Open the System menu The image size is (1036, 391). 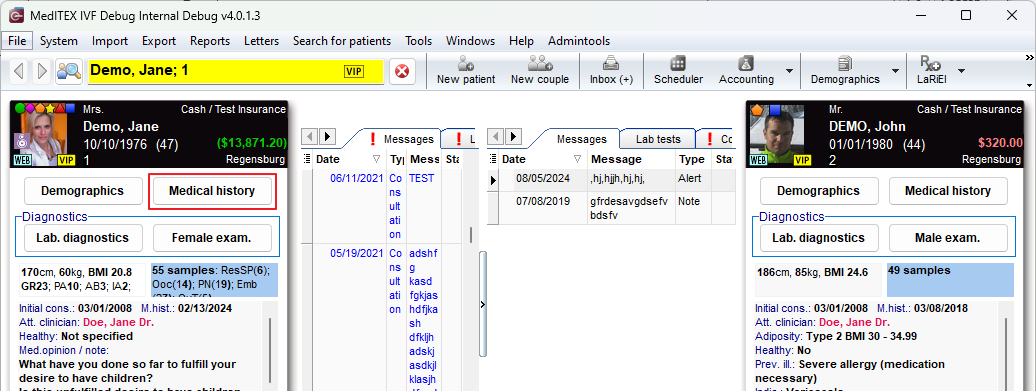point(59,41)
